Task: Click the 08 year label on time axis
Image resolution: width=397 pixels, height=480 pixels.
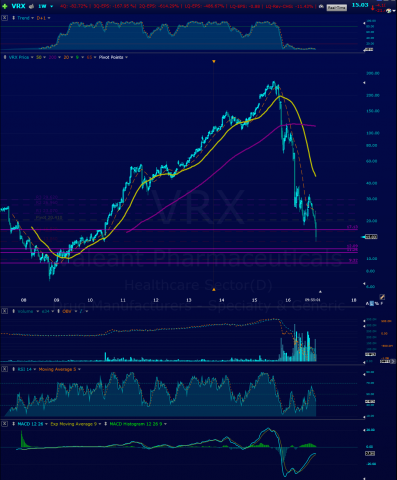Action: [23, 300]
